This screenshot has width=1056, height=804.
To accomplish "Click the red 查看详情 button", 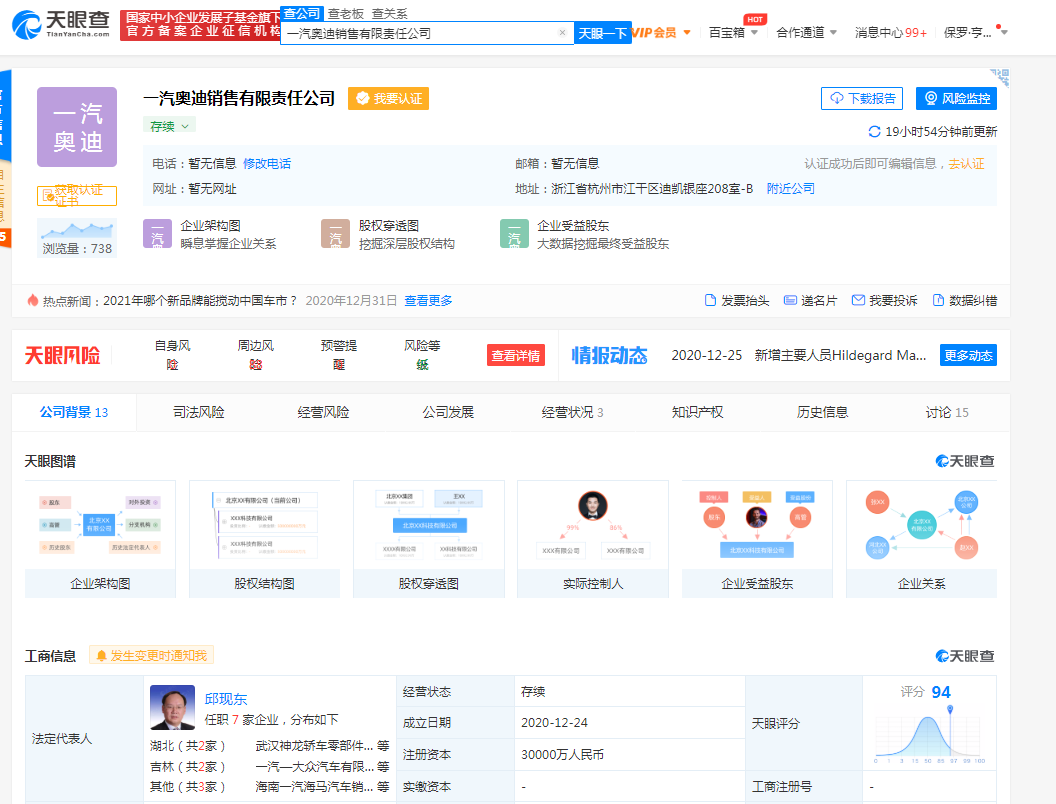I will (x=516, y=356).
